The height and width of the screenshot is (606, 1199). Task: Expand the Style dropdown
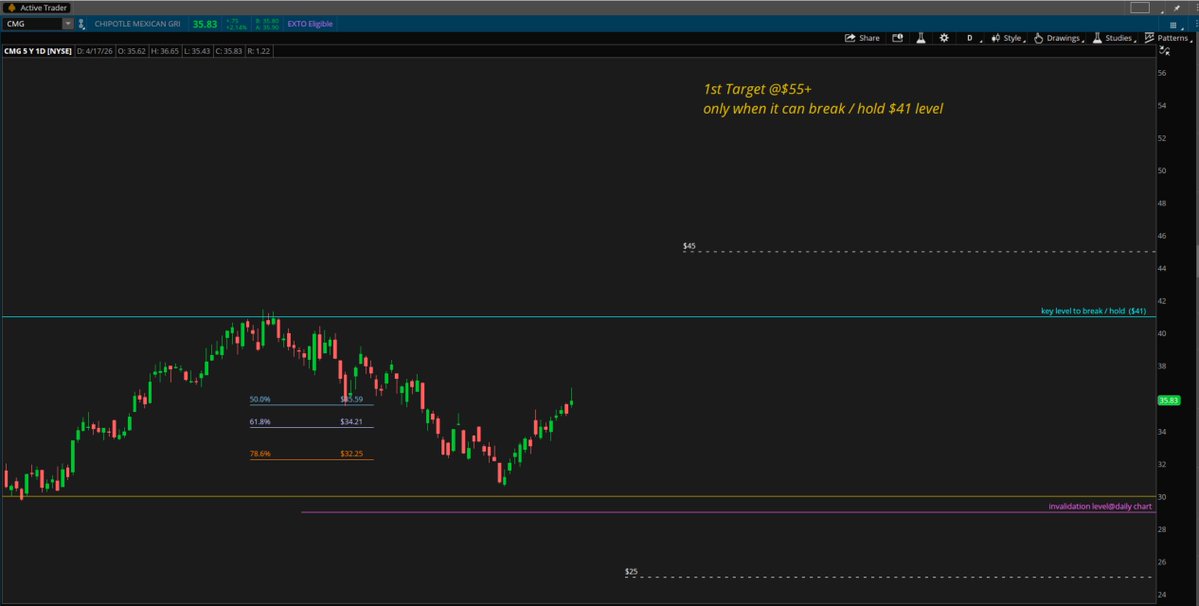click(x=1012, y=37)
